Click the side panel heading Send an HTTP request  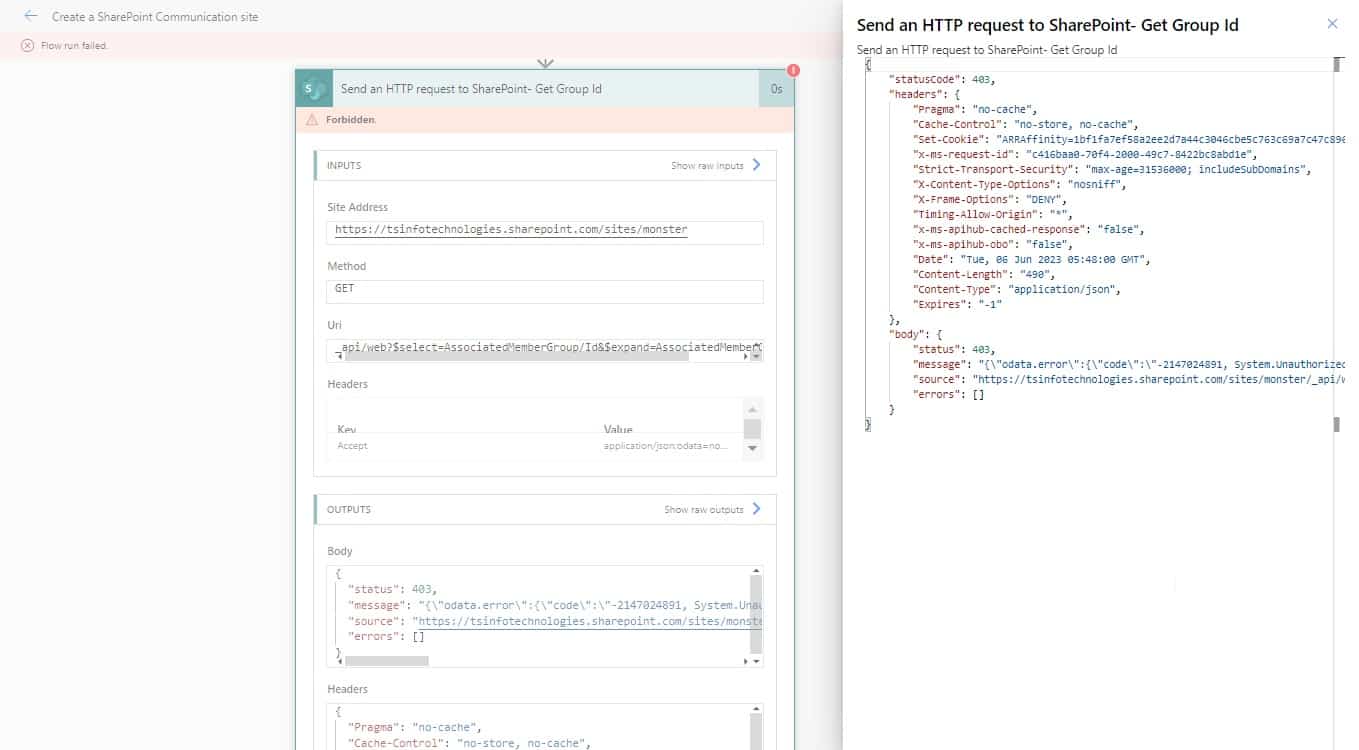click(1047, 25)
